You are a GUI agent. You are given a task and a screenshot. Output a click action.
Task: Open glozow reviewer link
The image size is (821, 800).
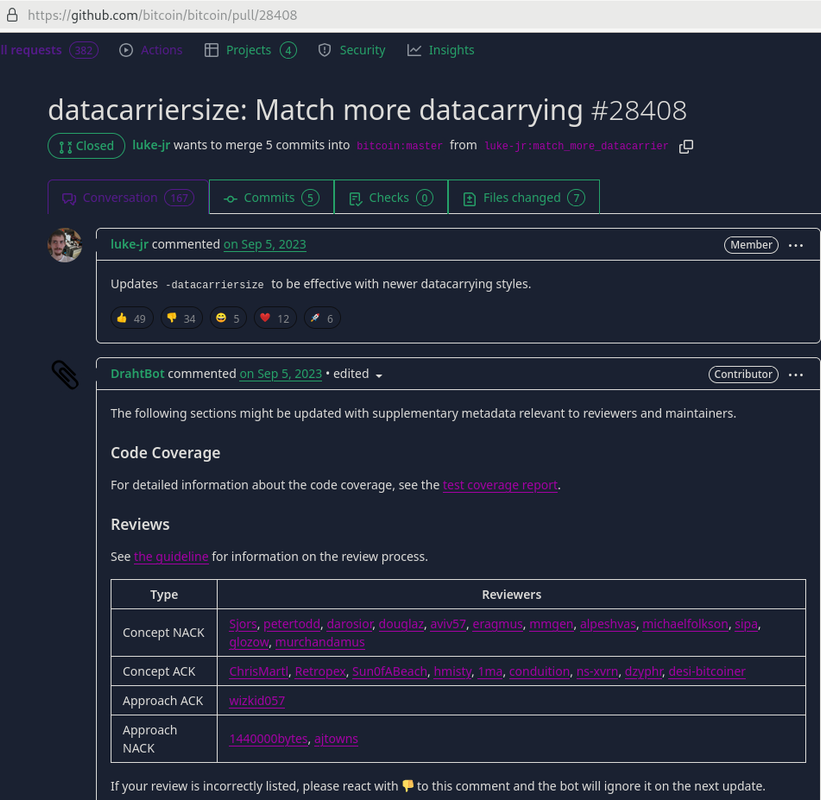(249, 642)
